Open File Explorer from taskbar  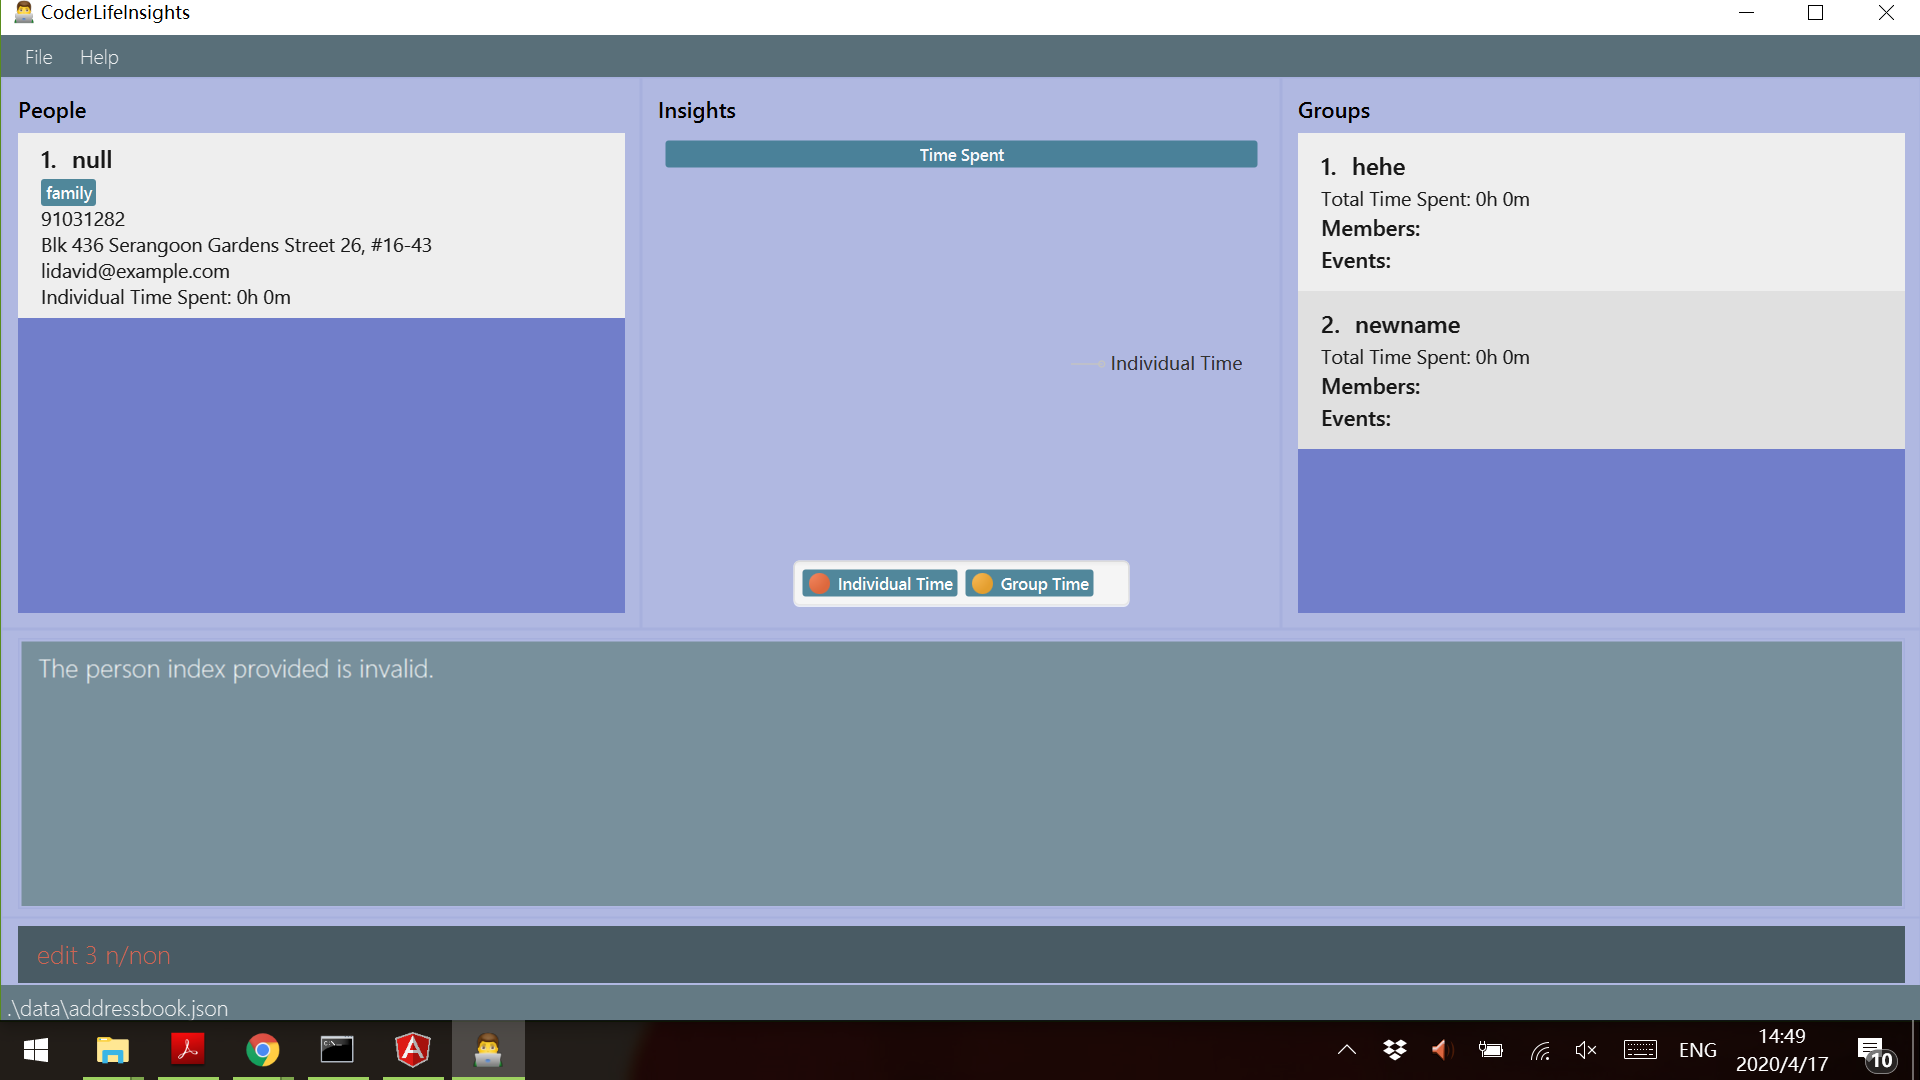112,1050
